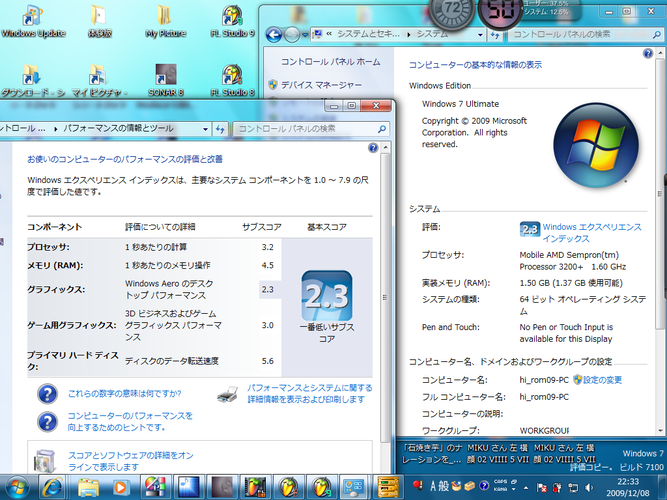Viewport: 667px width, 500px height.
Task: Select the ダウンロード shortcut on desktop
Action: [x=33, y=81]
